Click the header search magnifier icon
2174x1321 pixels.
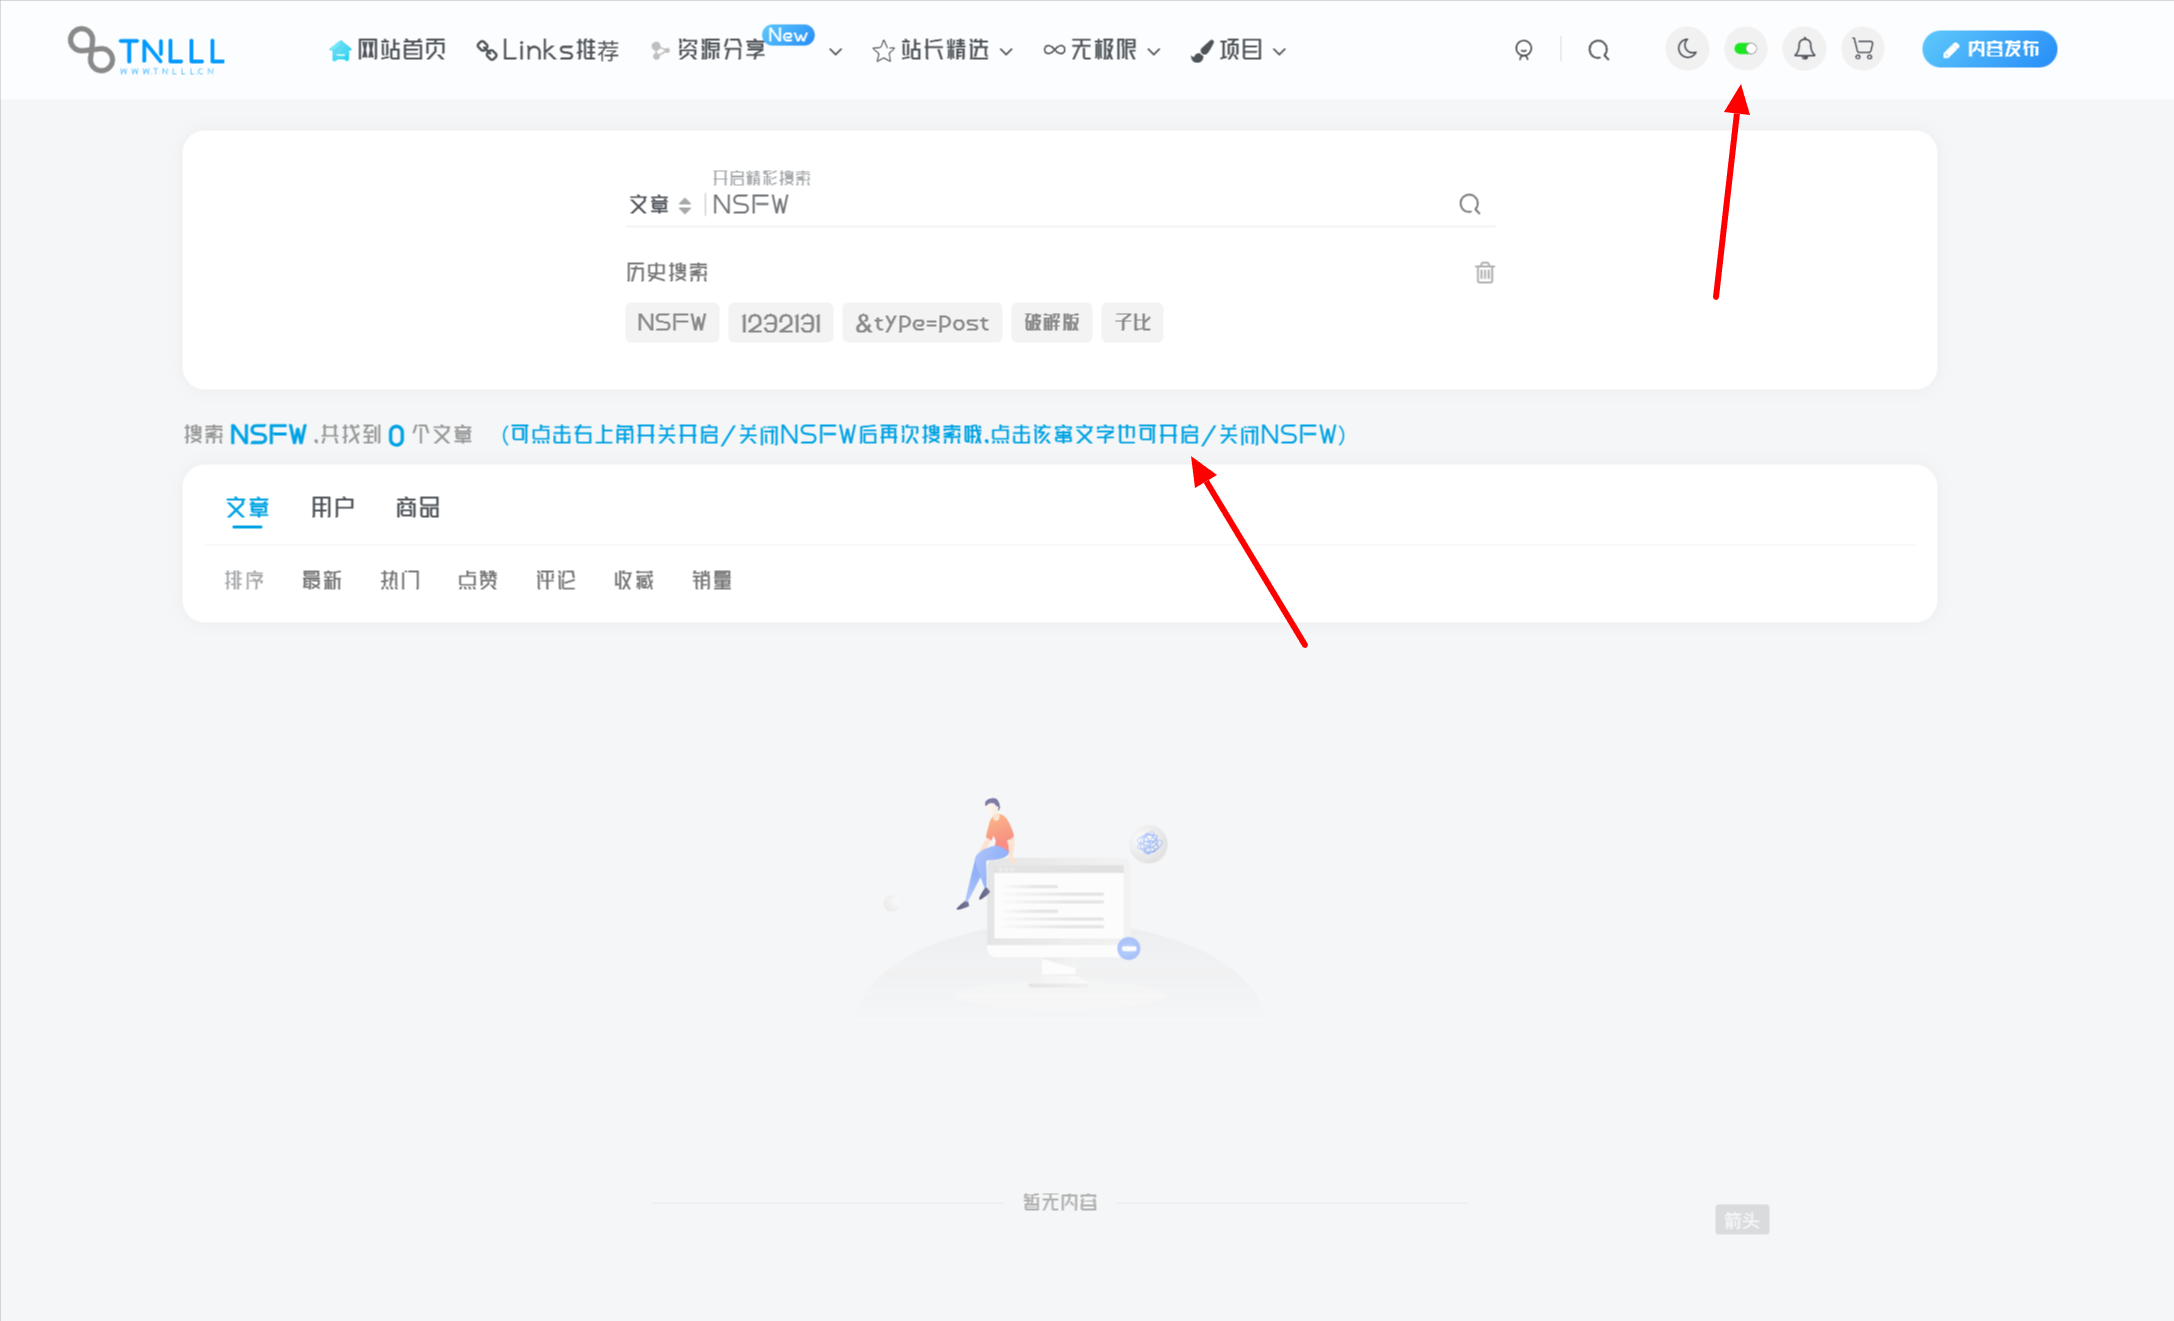point(1598,50)
